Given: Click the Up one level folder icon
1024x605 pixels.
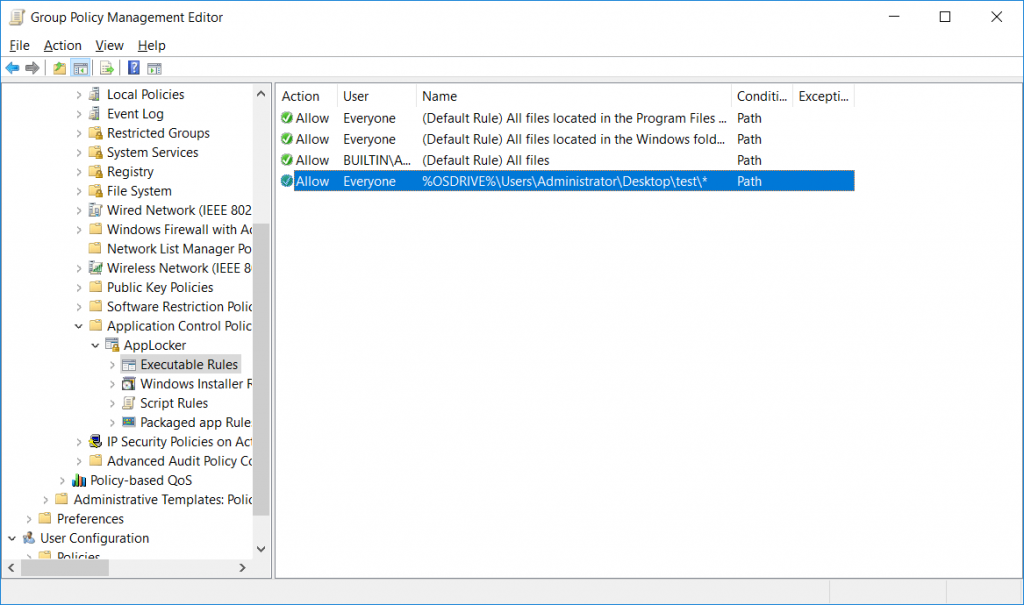Looking at the screenshot, I should point(58,67).
